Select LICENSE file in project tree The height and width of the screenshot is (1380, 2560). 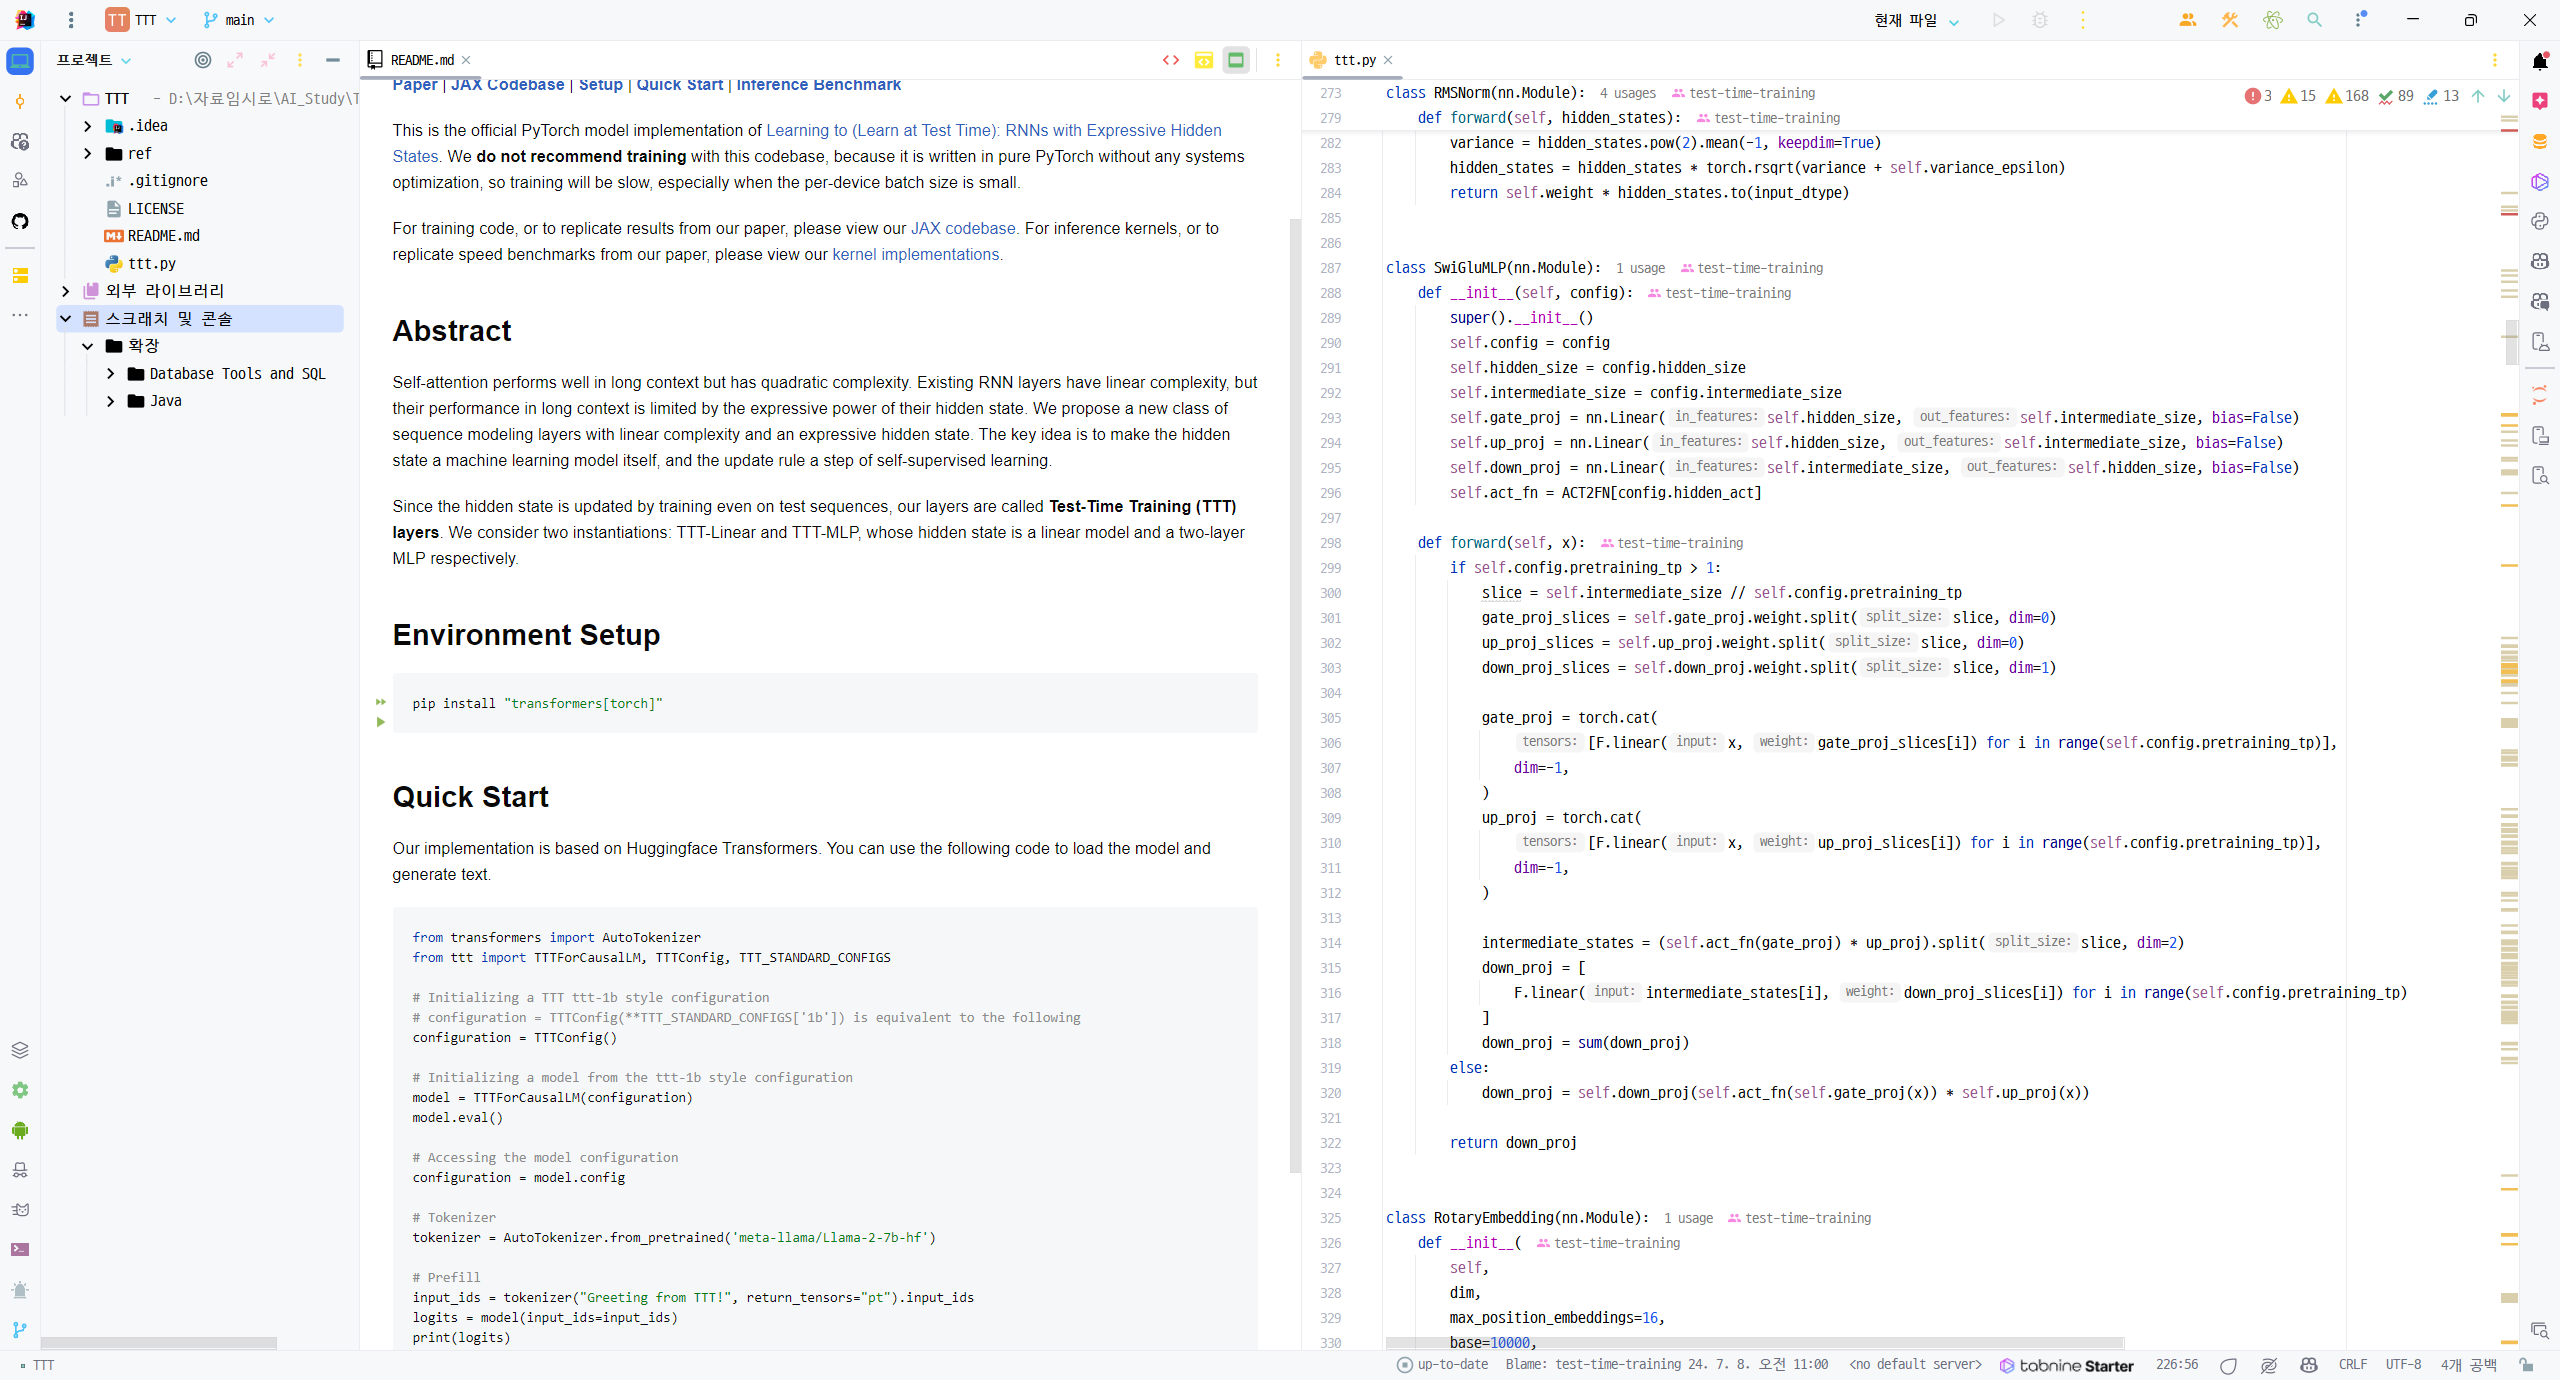(x=156, y=209)
